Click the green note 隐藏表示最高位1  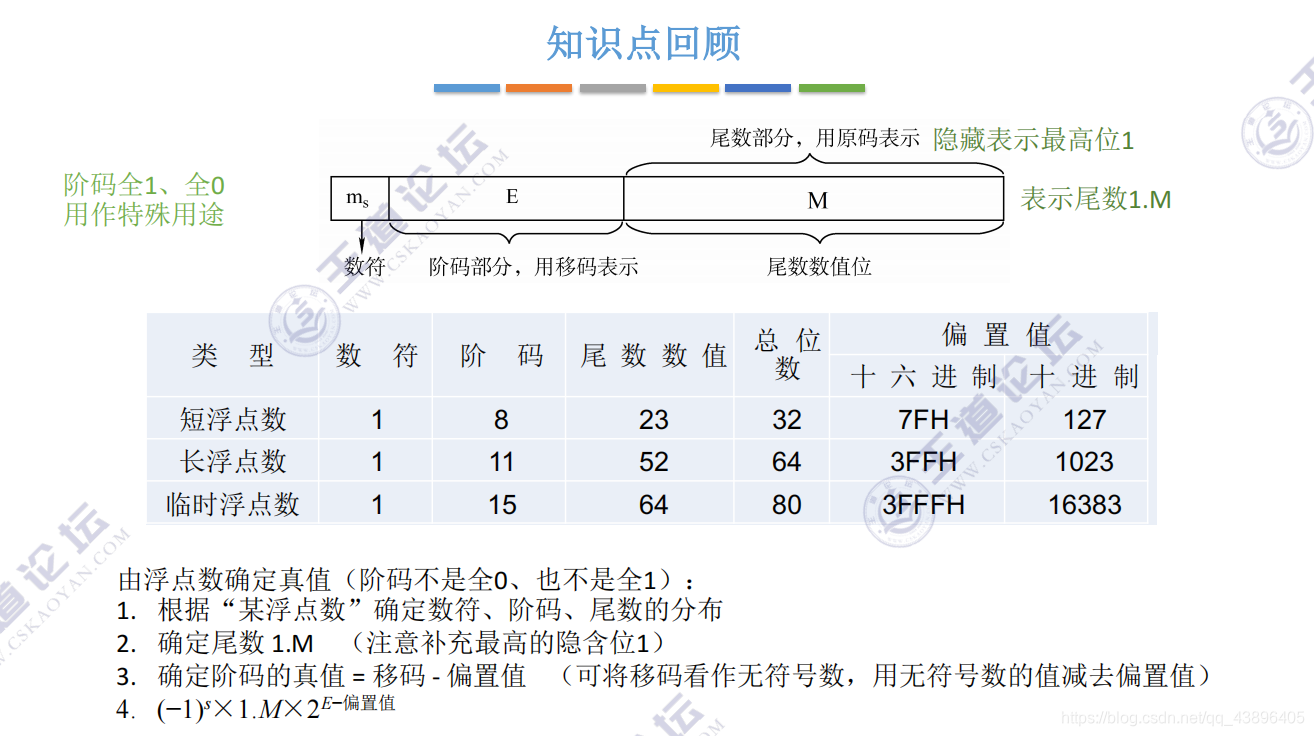click(1034, 139)
